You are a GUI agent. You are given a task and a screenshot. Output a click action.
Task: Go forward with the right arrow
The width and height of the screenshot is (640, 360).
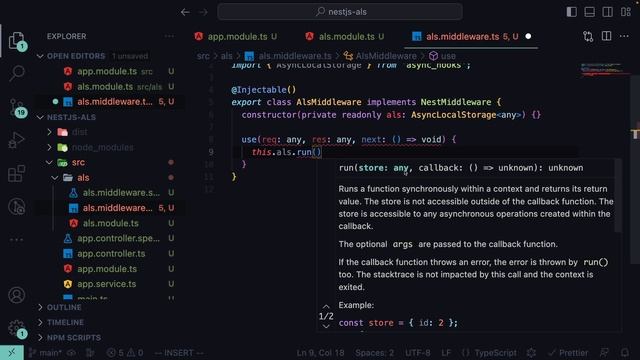tap(203, 12)
